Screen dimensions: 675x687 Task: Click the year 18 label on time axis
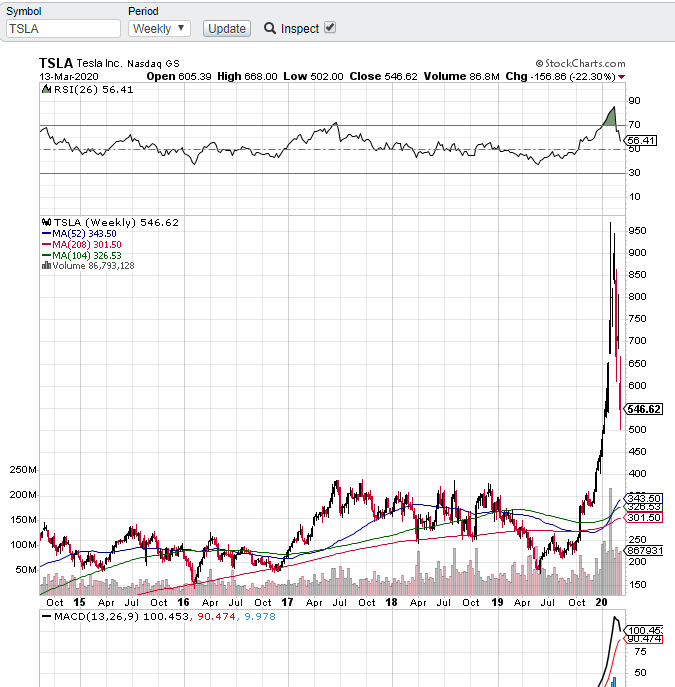tap(391, 602)
